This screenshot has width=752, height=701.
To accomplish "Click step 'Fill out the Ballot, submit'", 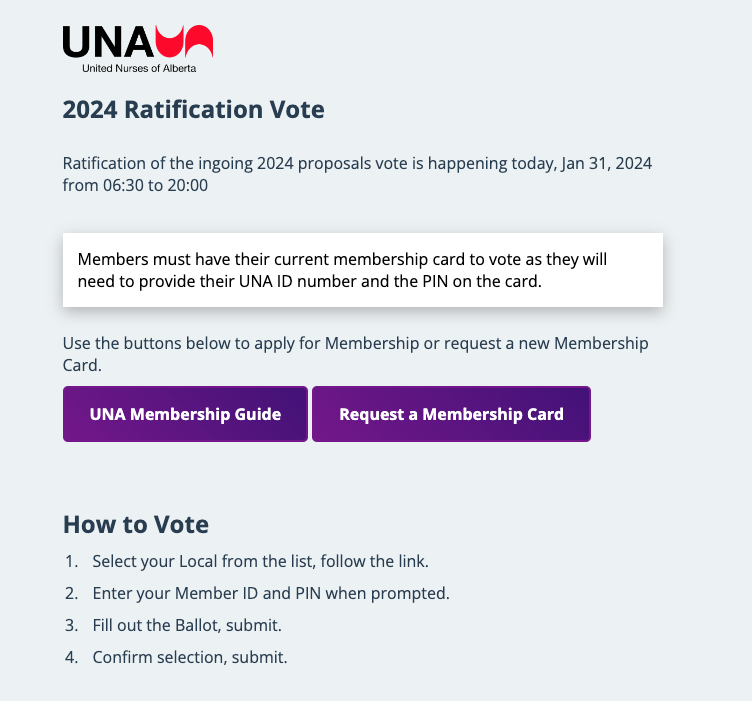I will [x=187, y=626].
